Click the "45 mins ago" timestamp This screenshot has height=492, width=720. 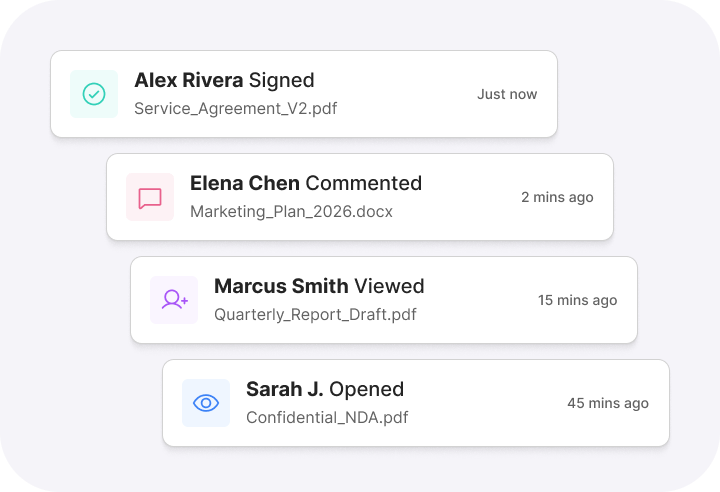point(608,403)
